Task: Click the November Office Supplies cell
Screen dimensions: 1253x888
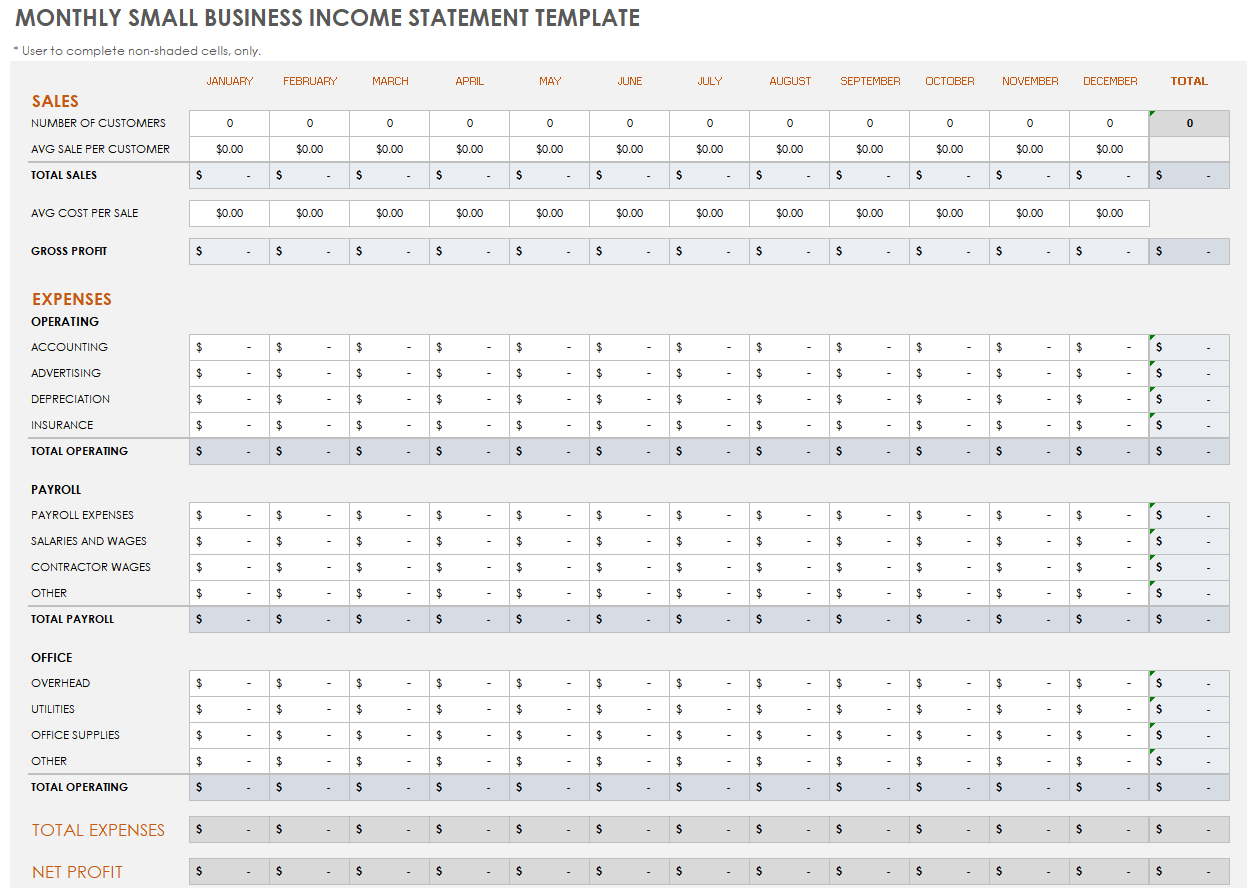Action: pyautogui.click(x=1029, y=735)
